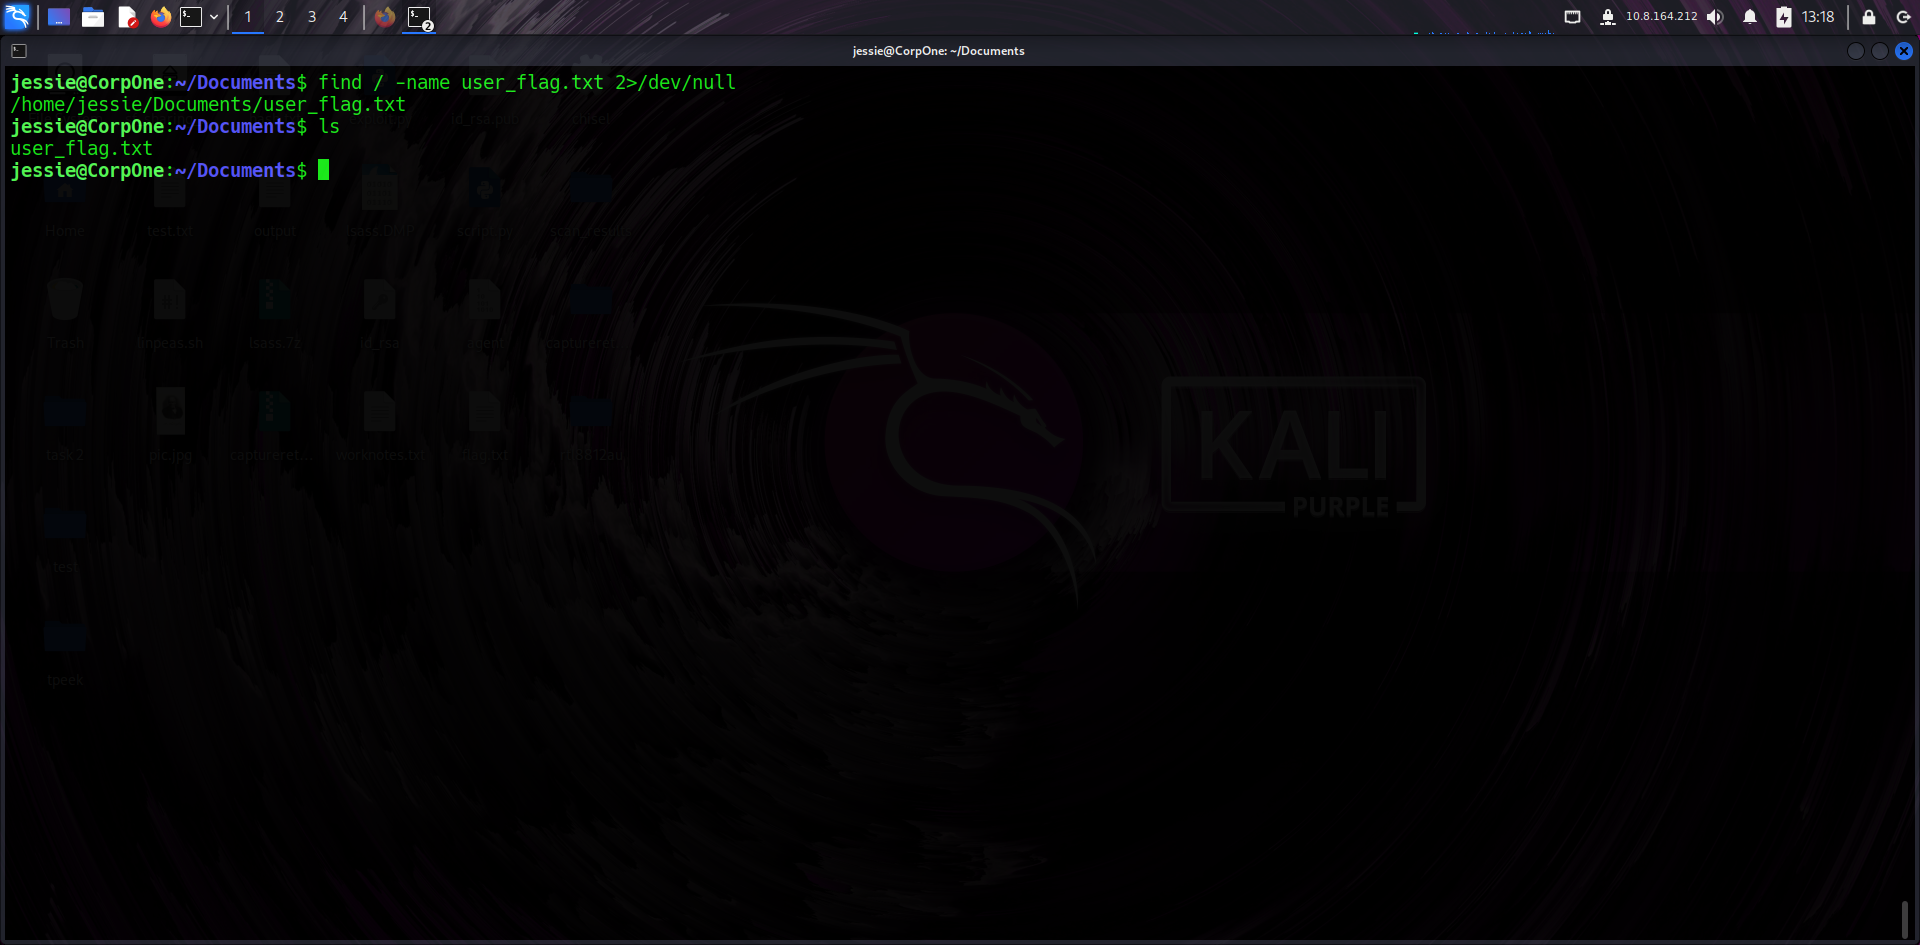Screen dimensions: 1920x945
Task: Show notifications via the bell icon
Action: click(x=1750, y=17)
